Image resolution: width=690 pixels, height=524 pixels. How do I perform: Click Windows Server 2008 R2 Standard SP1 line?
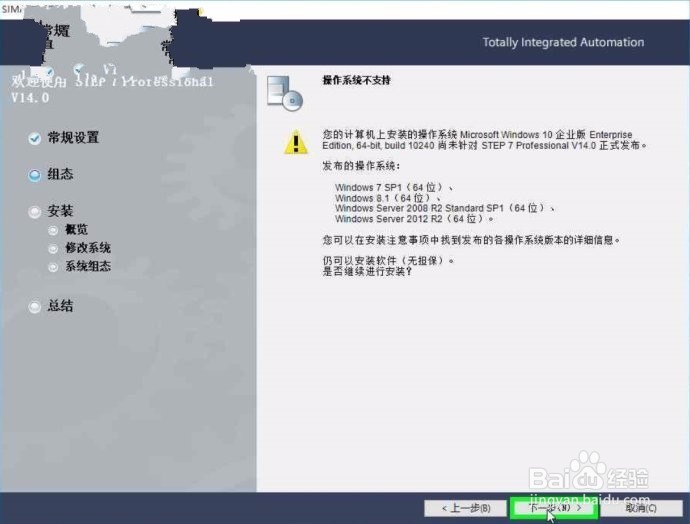[444, 208]
